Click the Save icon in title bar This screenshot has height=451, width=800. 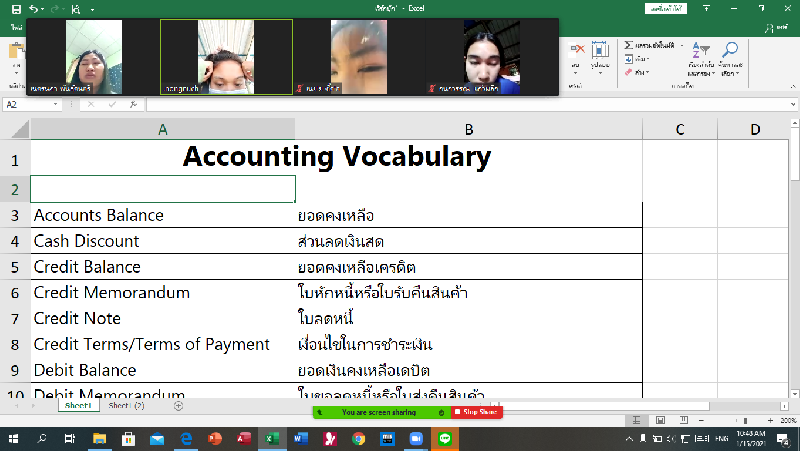(x=15, y=8)
